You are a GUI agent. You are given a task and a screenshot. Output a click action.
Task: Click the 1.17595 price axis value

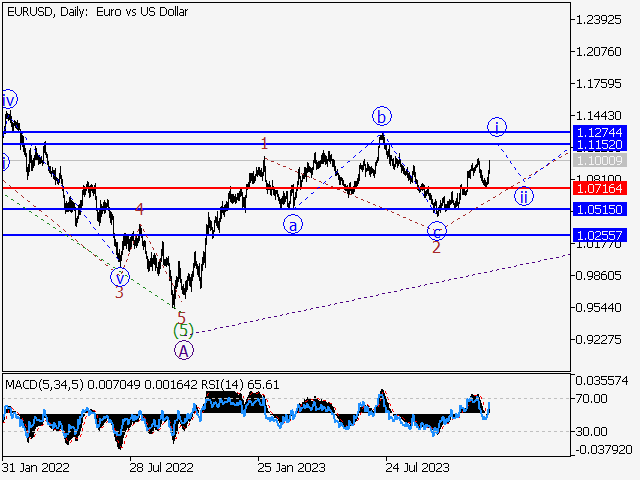(598, 84)
